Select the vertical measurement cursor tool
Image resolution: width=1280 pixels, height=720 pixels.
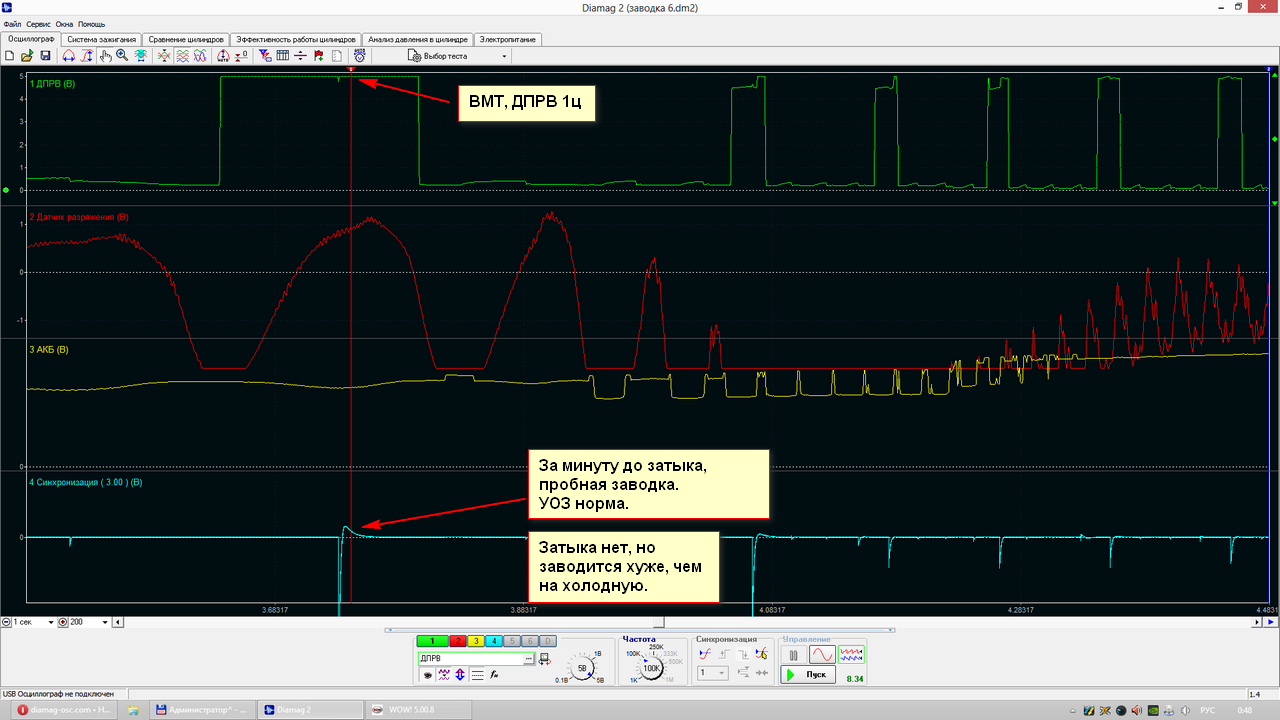87,56
